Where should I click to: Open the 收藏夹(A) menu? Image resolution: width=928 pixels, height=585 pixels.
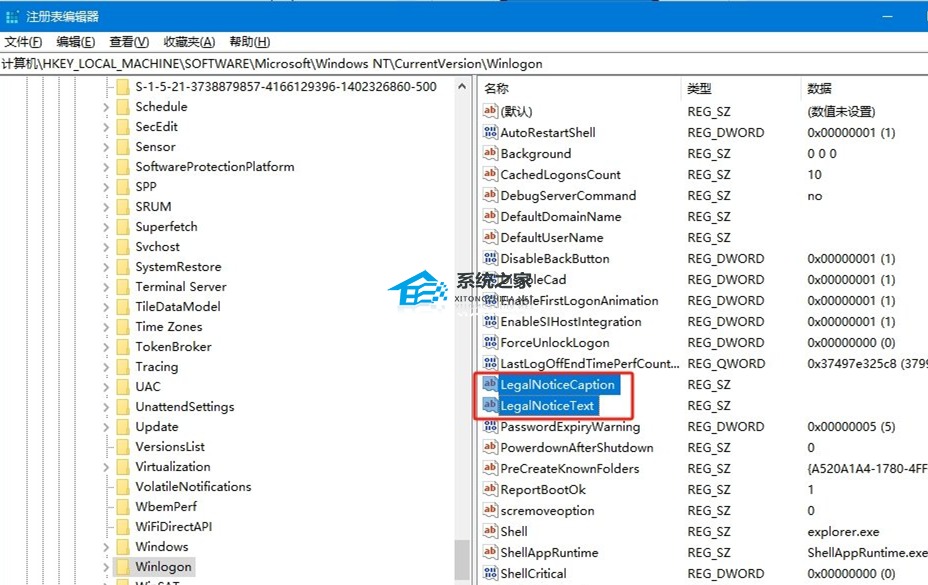(x=189, y=42)
